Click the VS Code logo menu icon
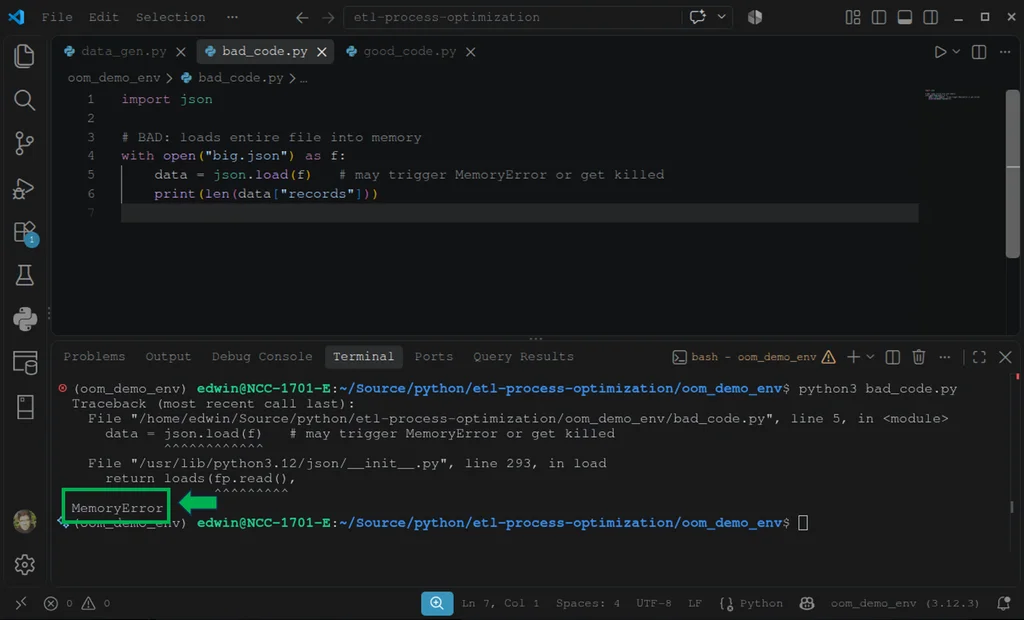Image resolution: width=1024 pixels, height=620 pixels. [x=16, y=17]
